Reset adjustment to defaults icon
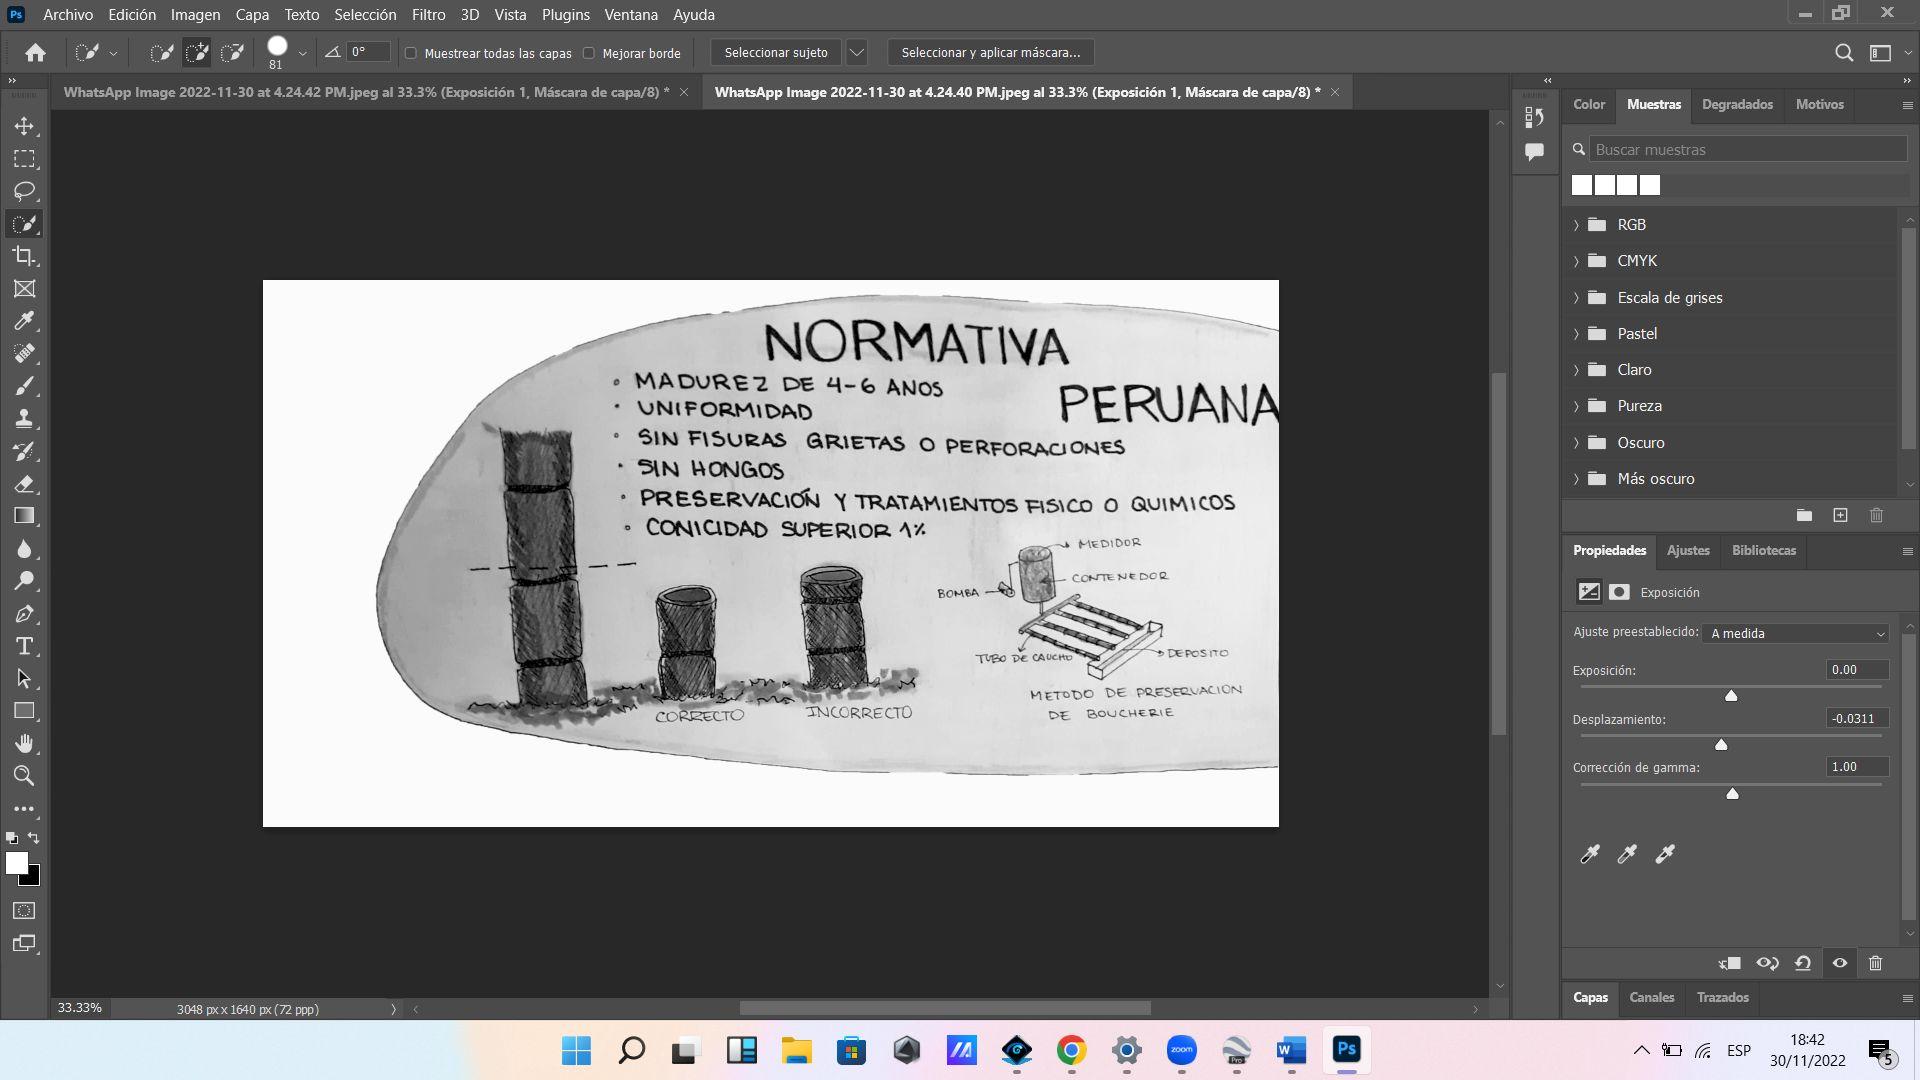The height and width of the screenshot is (1080, 1920). (x=1802, y=963)
